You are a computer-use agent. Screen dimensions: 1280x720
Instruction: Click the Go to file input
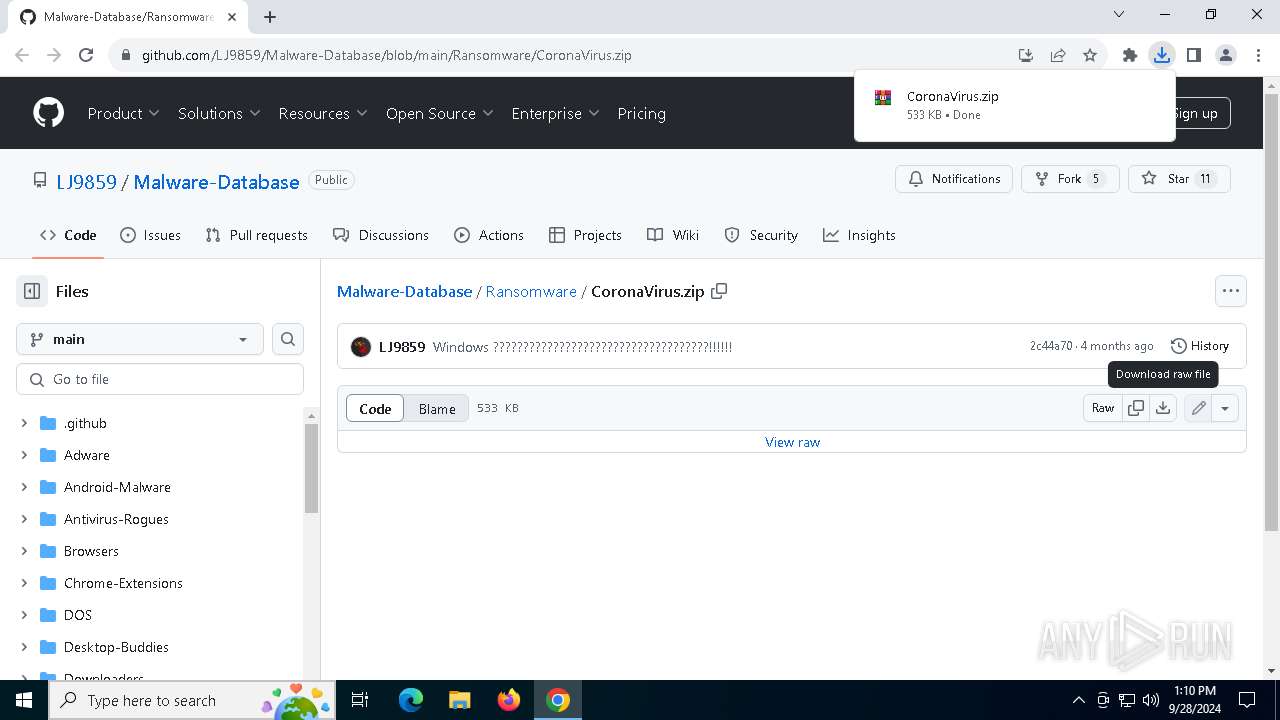click(160, 379)
